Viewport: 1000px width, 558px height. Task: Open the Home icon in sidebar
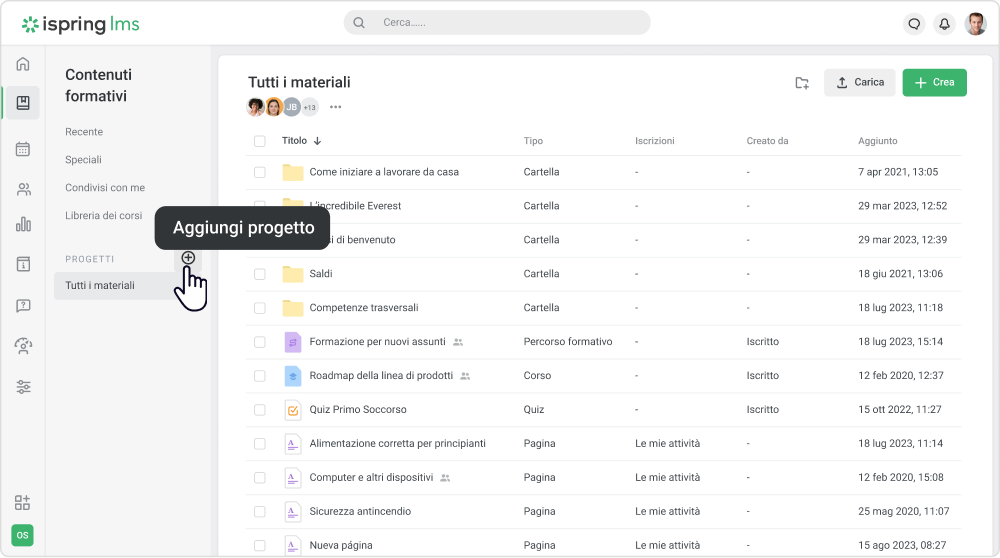click(x=23, y=65)
